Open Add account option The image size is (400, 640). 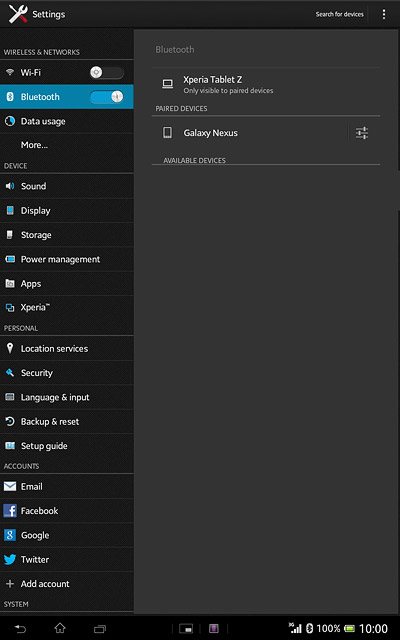67,584
